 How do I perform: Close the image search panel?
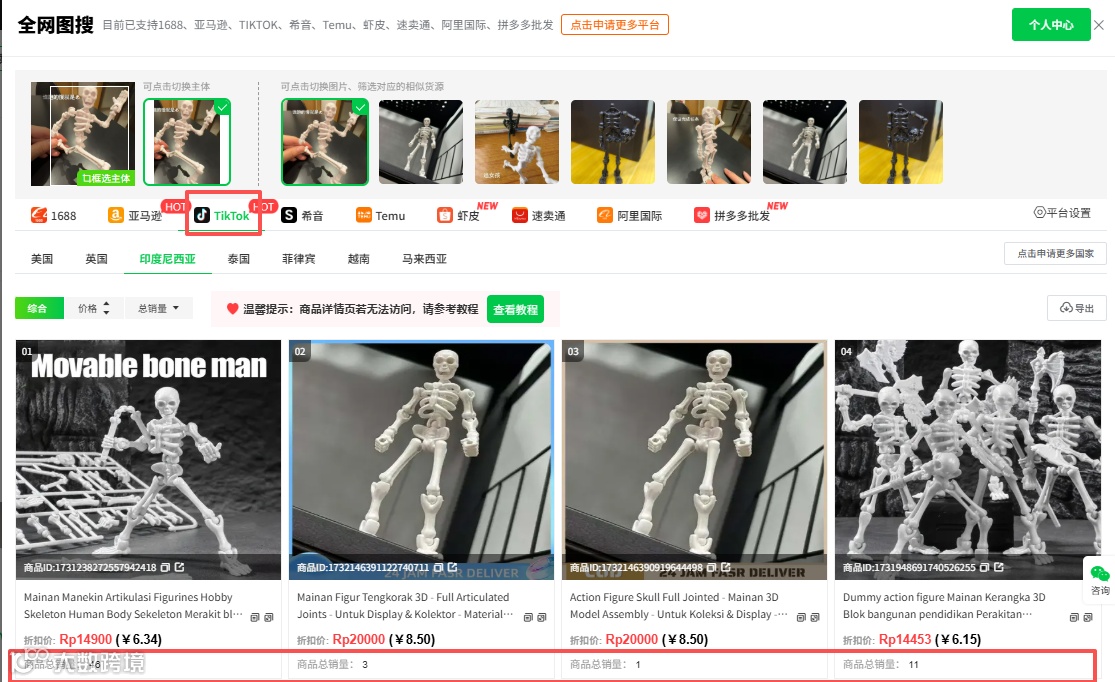pos(1099,25)
